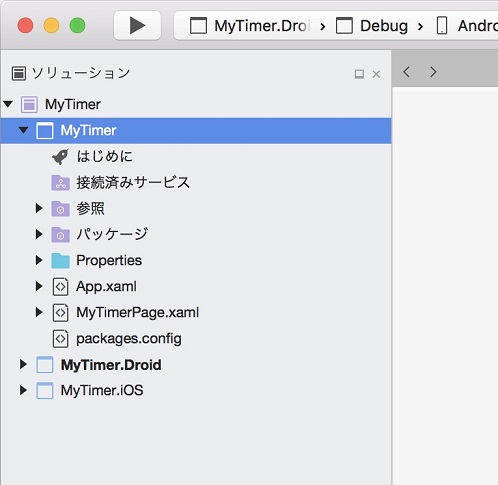
Task: Close the ソリューション panel
Action: coord(376,74)
